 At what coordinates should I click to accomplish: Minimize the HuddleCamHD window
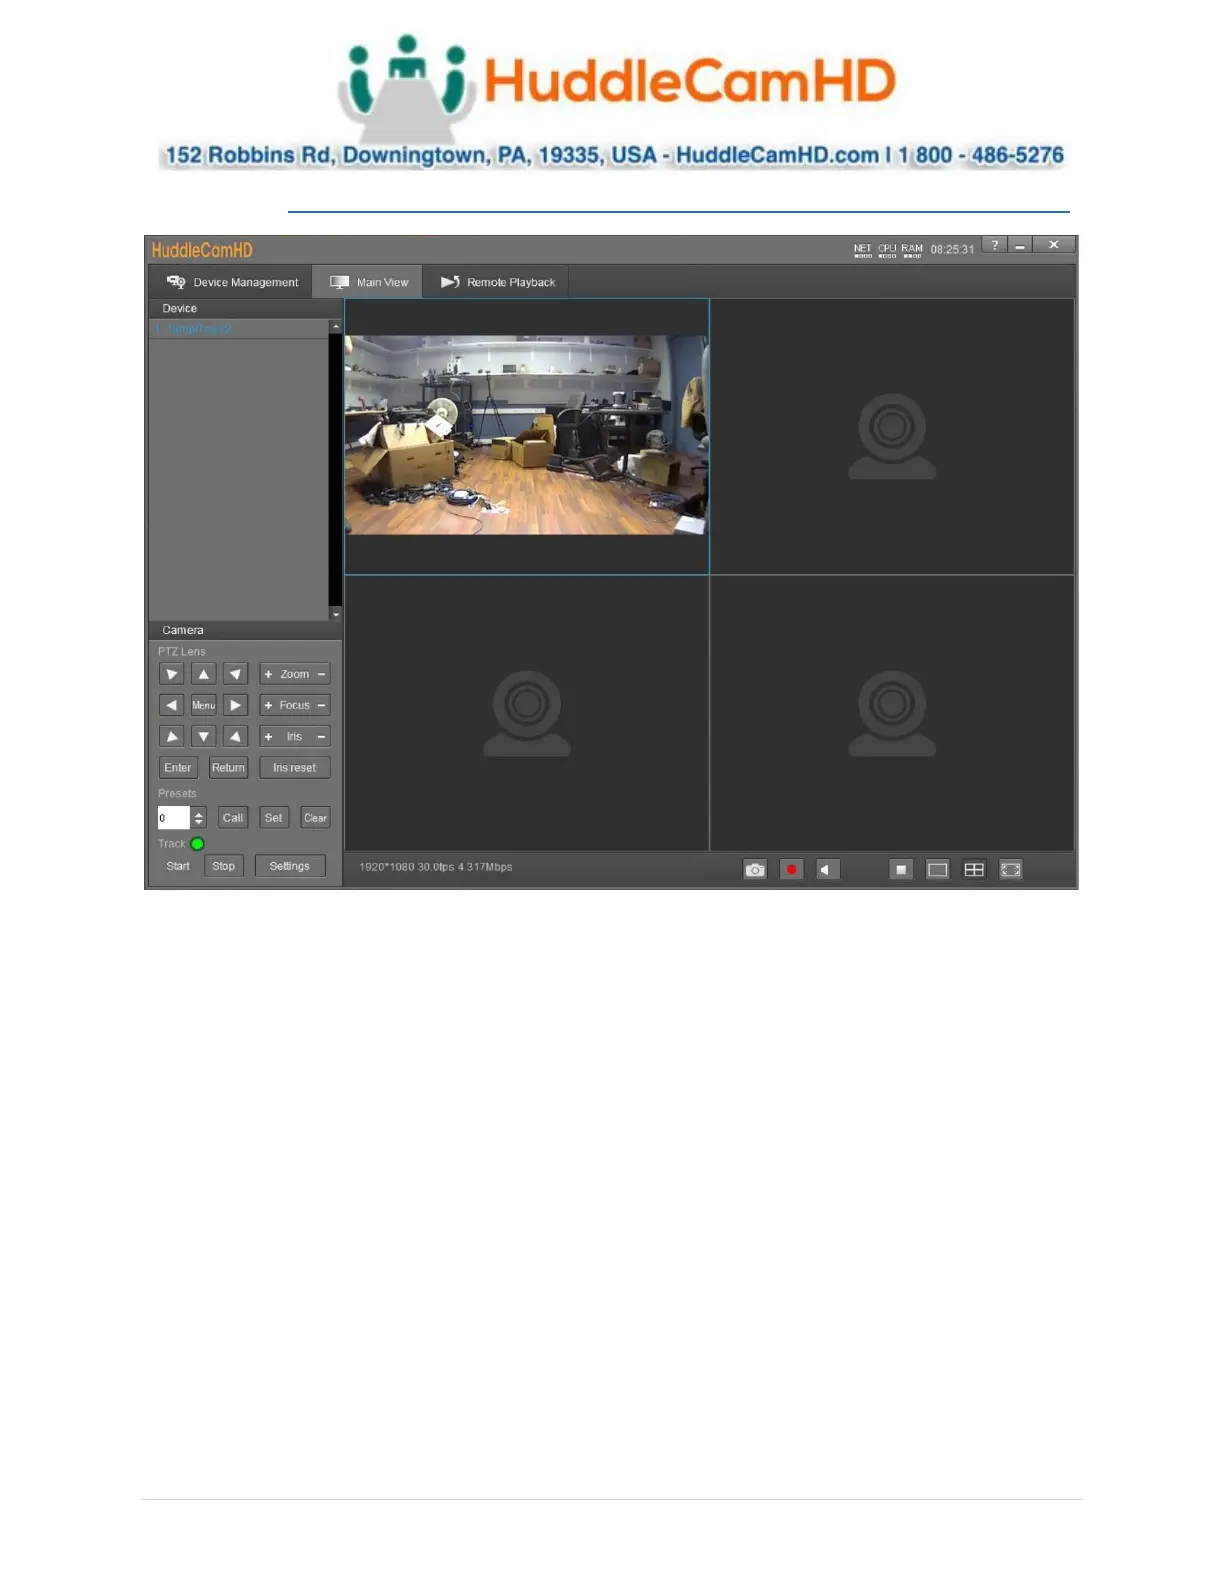[x=1020, y=245]
